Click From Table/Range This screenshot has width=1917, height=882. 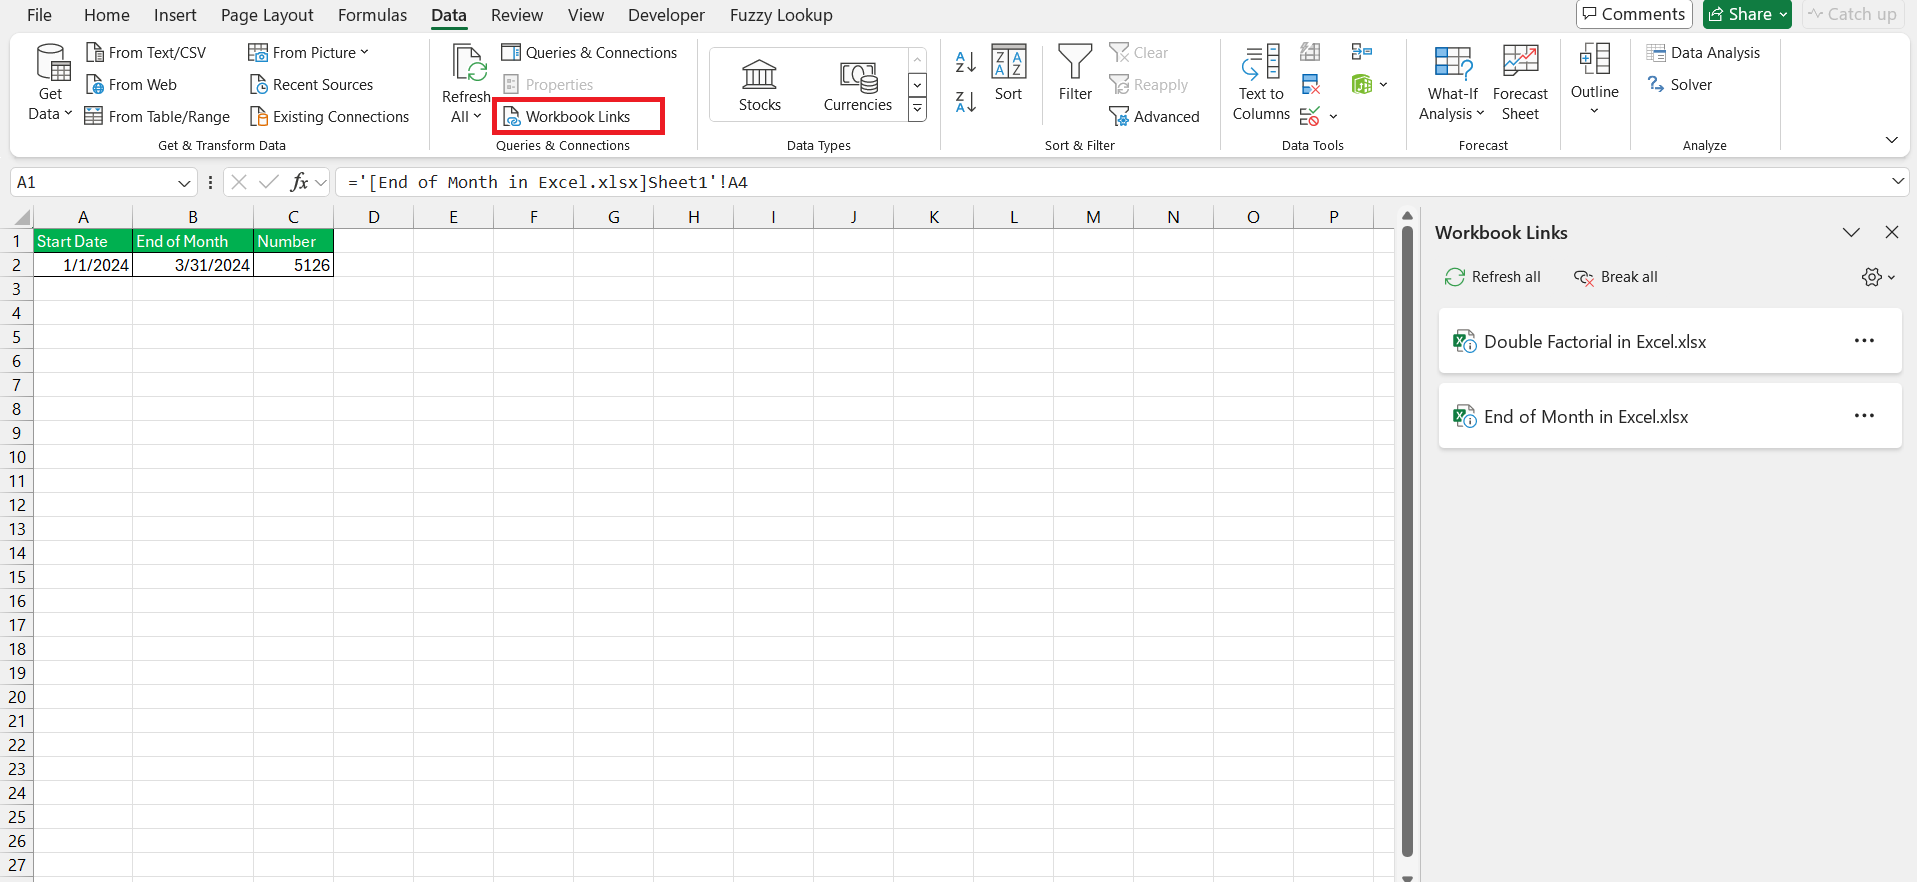157,116
